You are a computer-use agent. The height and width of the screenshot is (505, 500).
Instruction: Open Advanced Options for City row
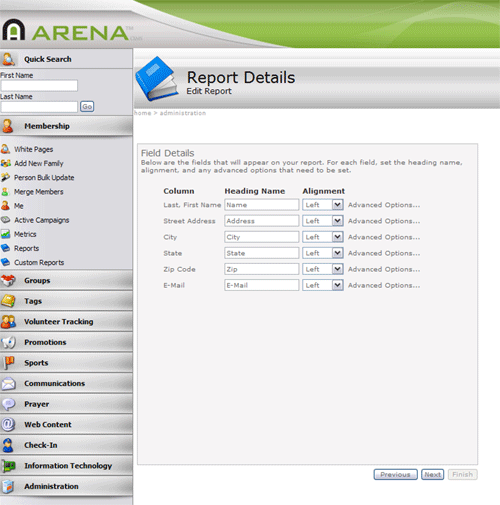[384, 237]
